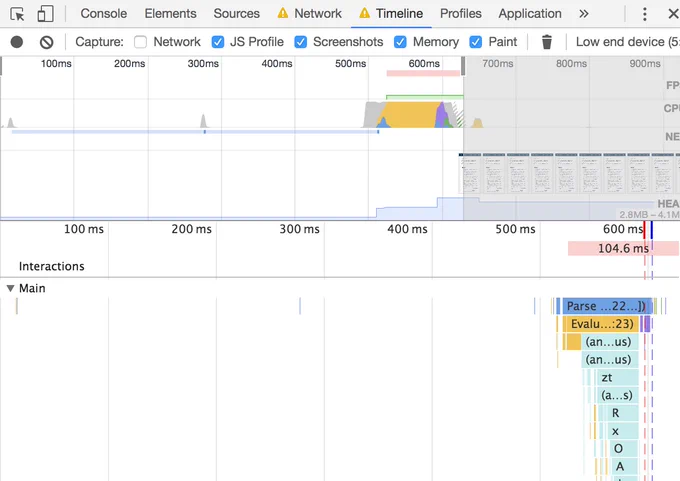The width and height of the screenshot is (680, 481).
Task: Click the heap memory range label
Action: coord(649,215)
